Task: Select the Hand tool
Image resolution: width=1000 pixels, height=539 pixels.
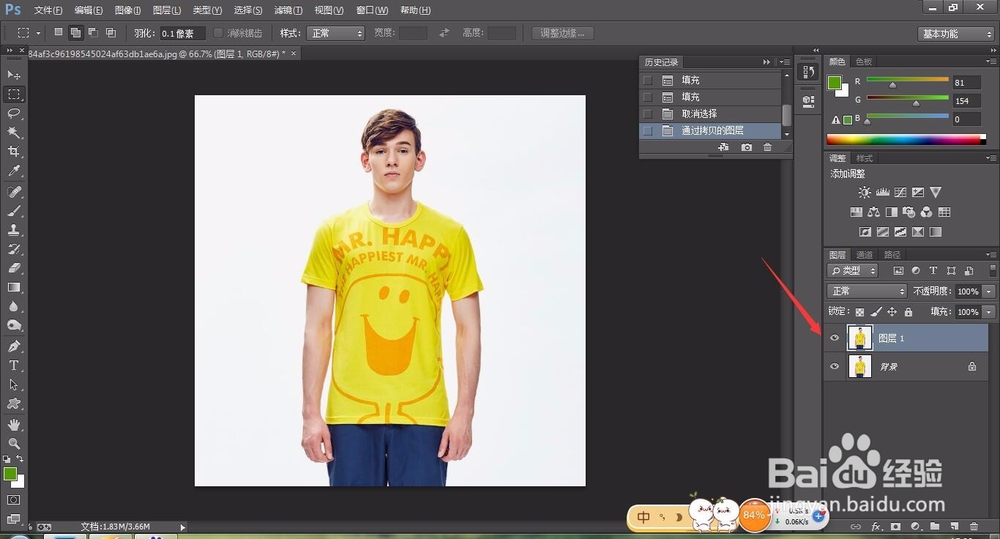Action: (x=13, y=425)
